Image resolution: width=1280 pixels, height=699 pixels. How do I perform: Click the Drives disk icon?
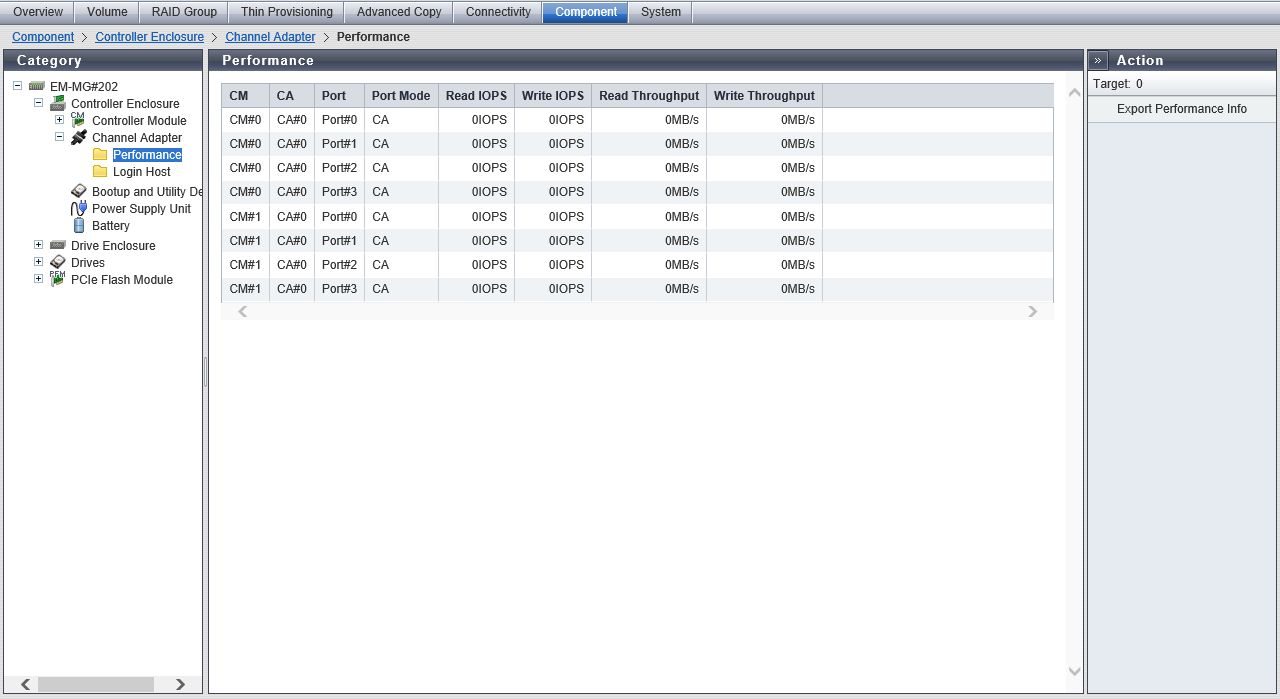point(58,262)
